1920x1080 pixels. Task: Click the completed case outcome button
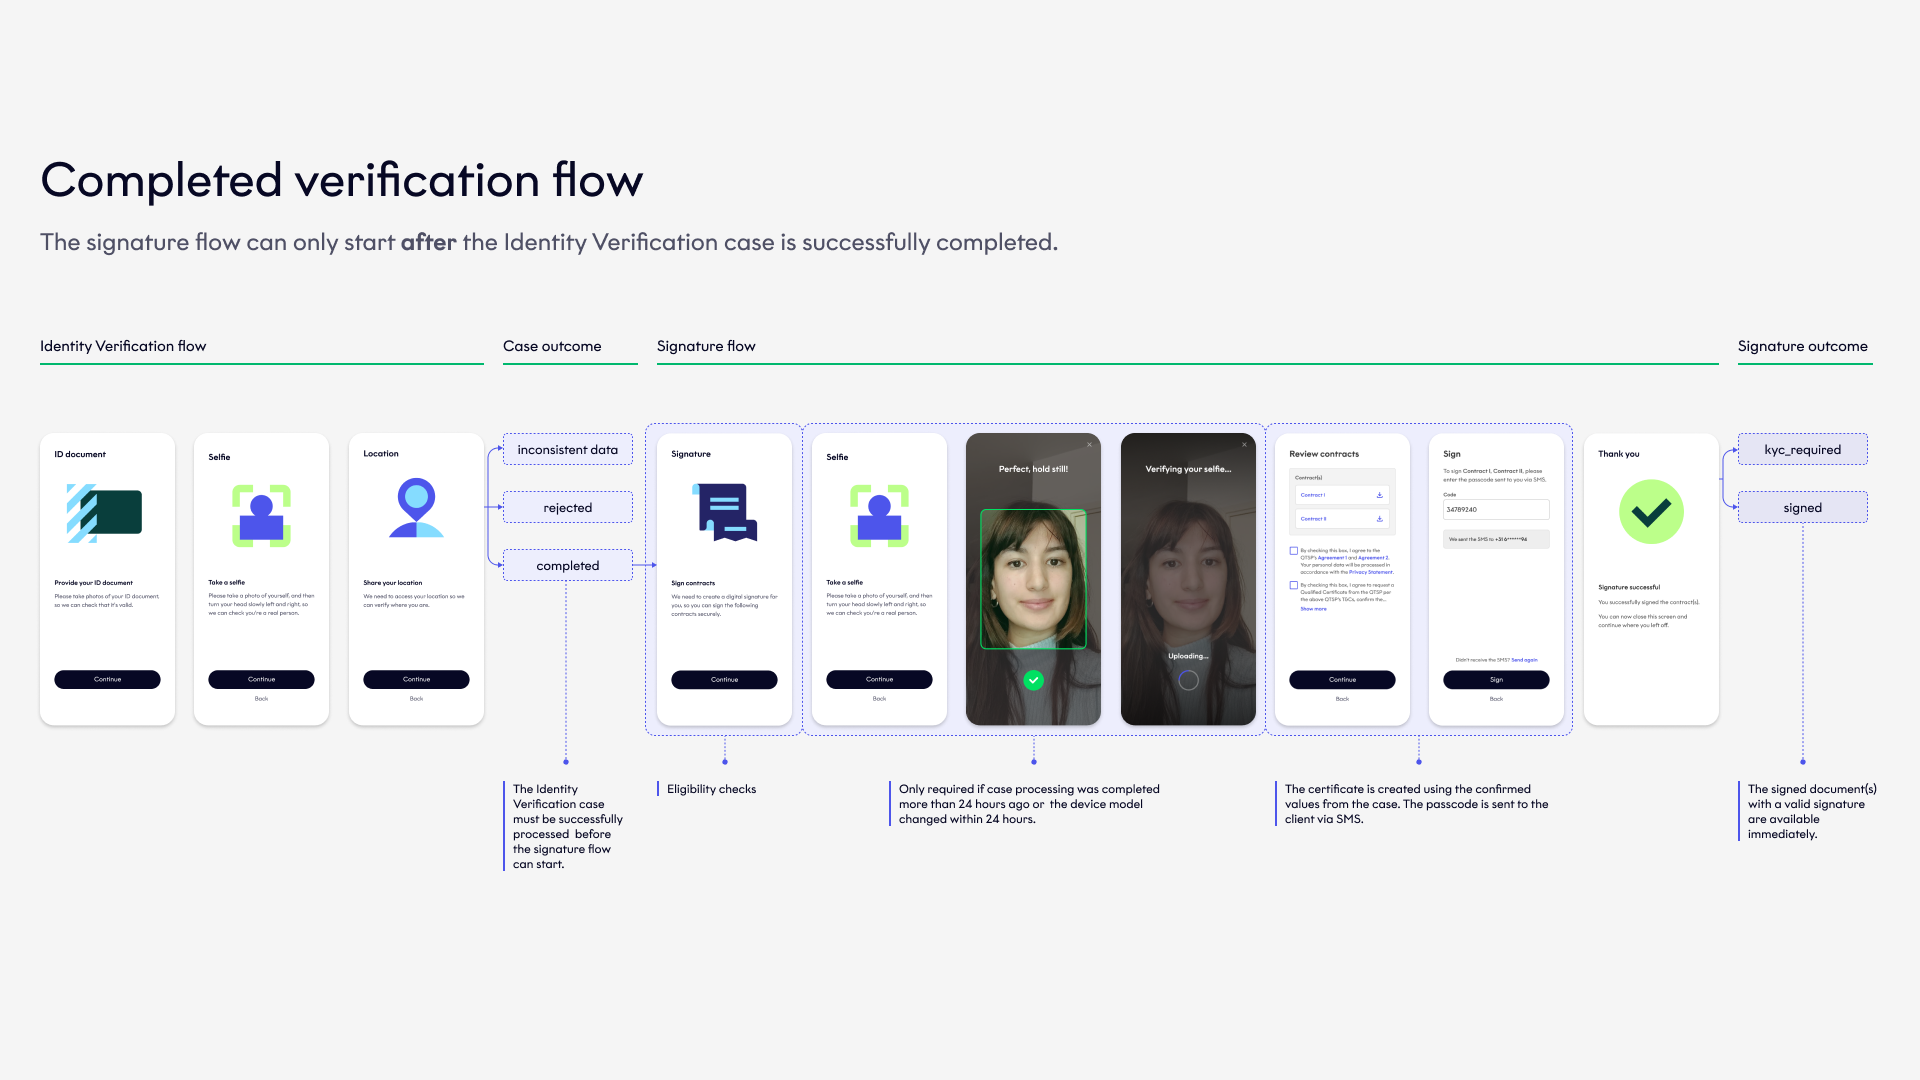point(566,564)
